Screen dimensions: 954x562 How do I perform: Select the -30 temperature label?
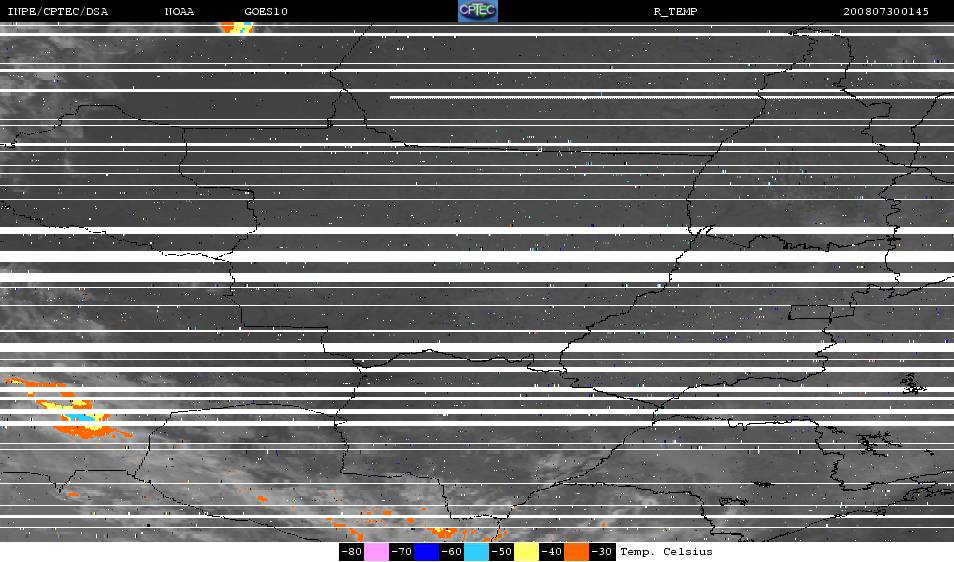(602, 552)
